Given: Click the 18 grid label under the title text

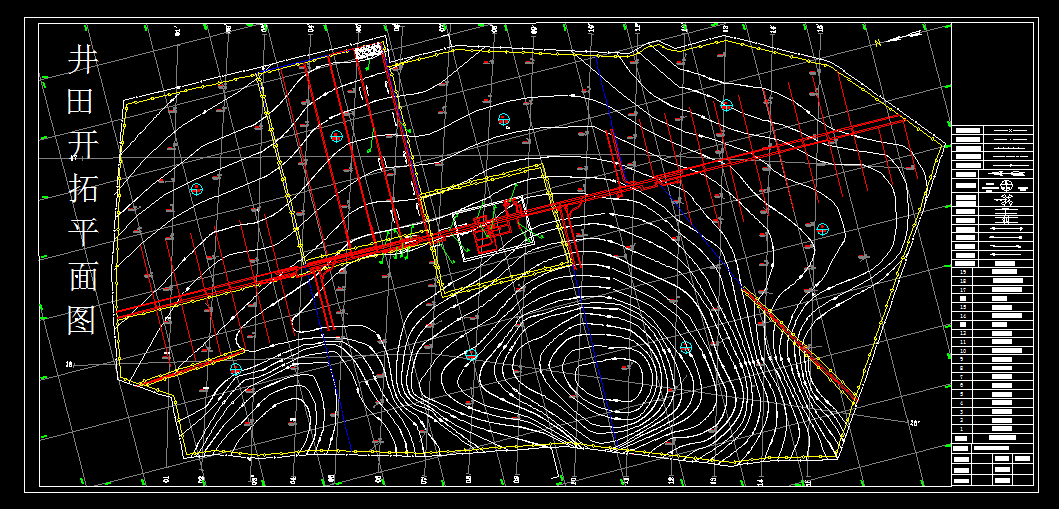Looking at the screenshot, I should [69, 364].
